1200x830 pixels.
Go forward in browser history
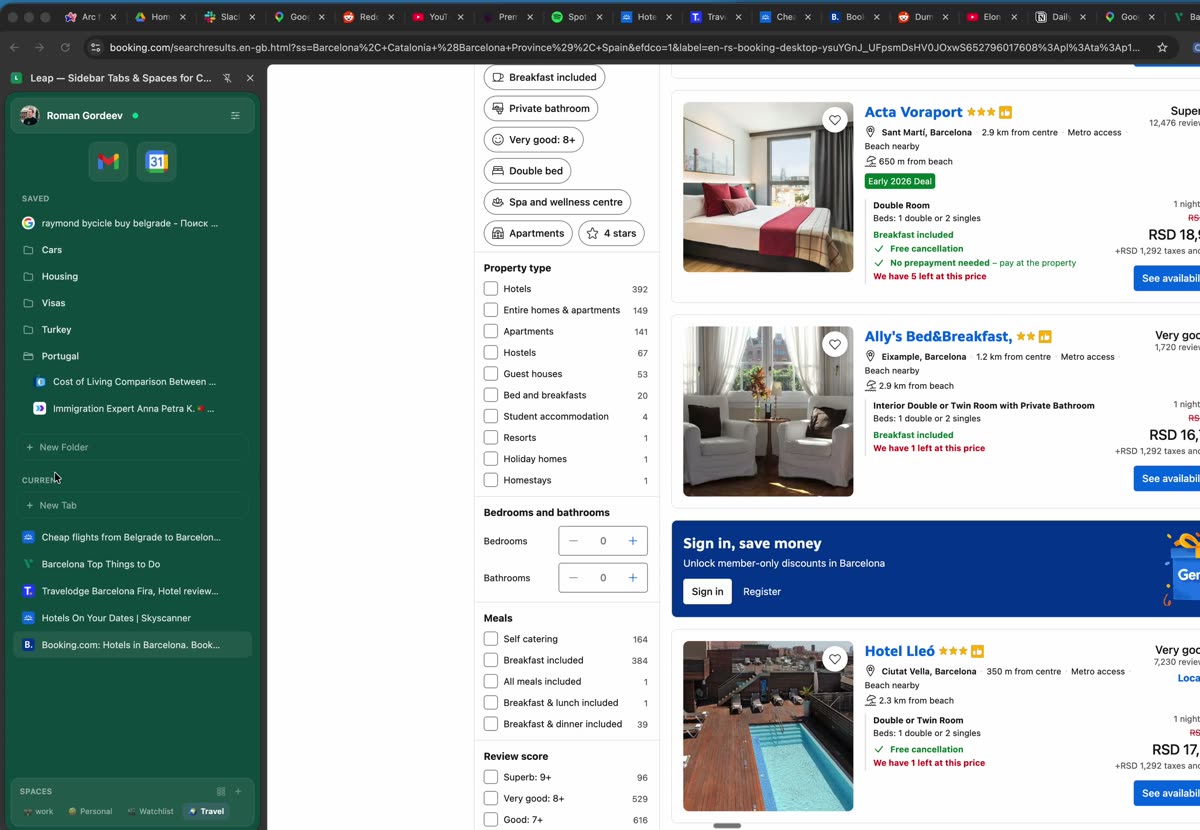(x=39, y=47)
